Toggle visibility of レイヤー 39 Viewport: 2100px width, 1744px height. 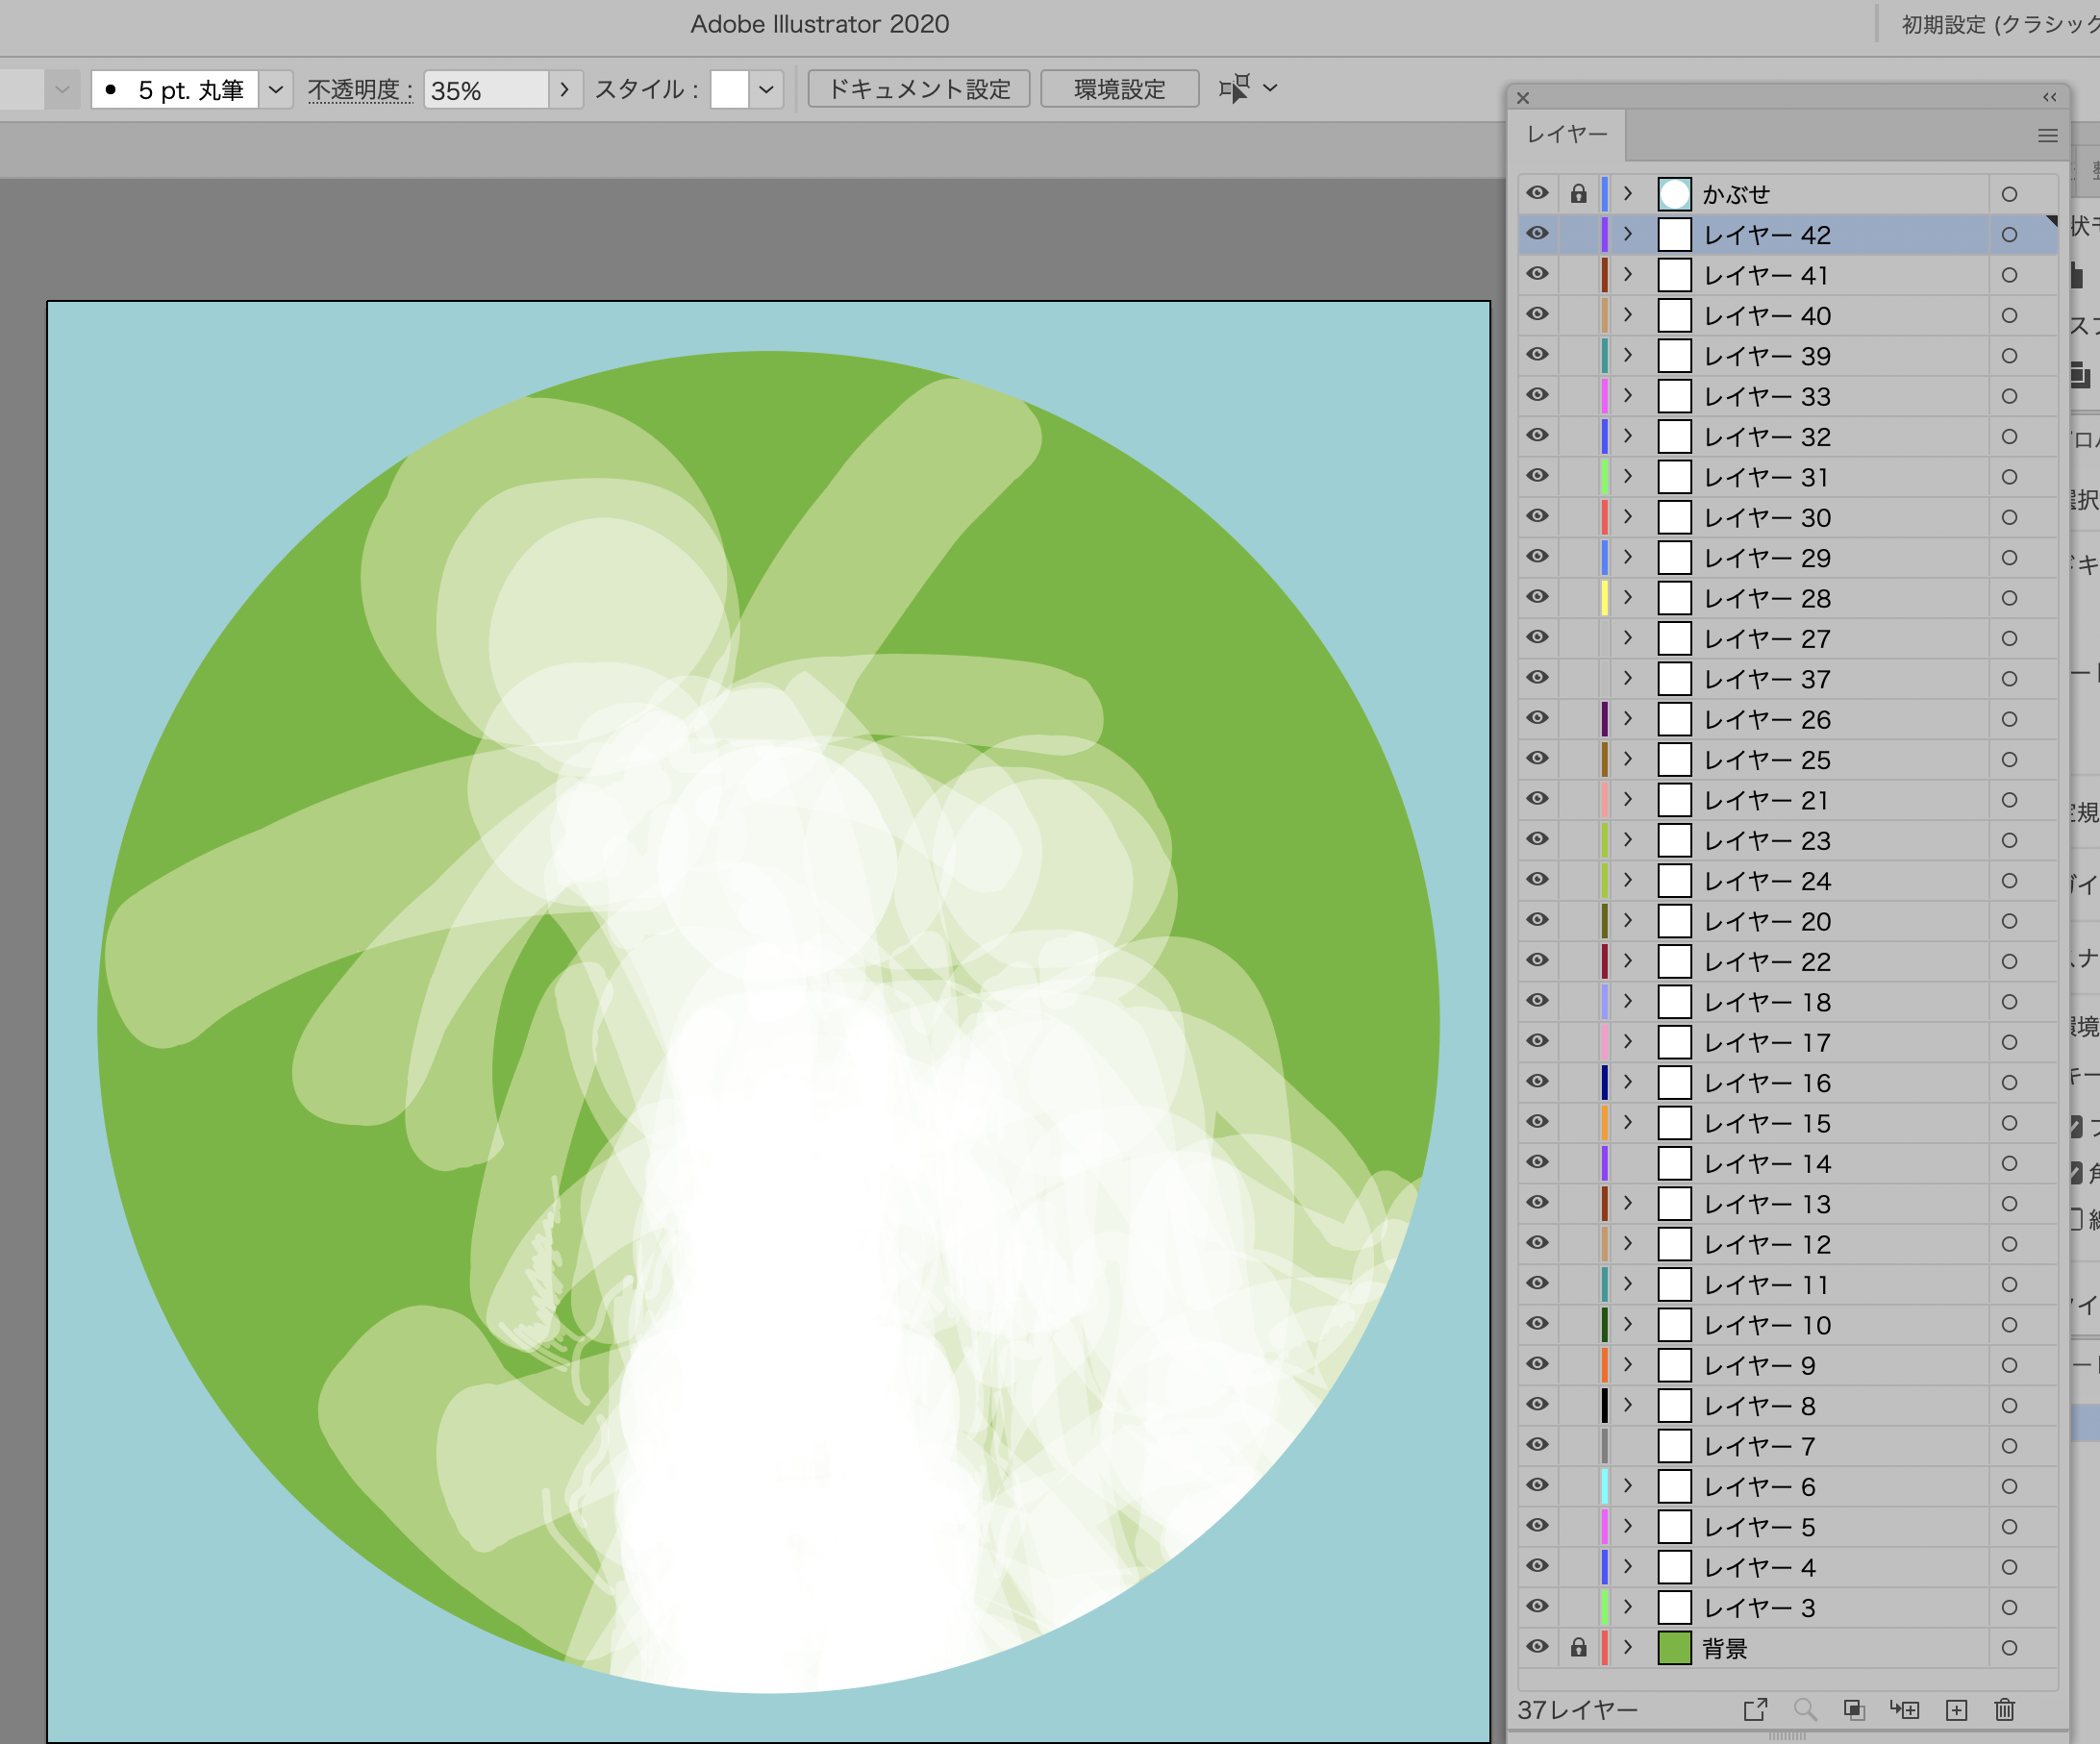coord(1538,355)
